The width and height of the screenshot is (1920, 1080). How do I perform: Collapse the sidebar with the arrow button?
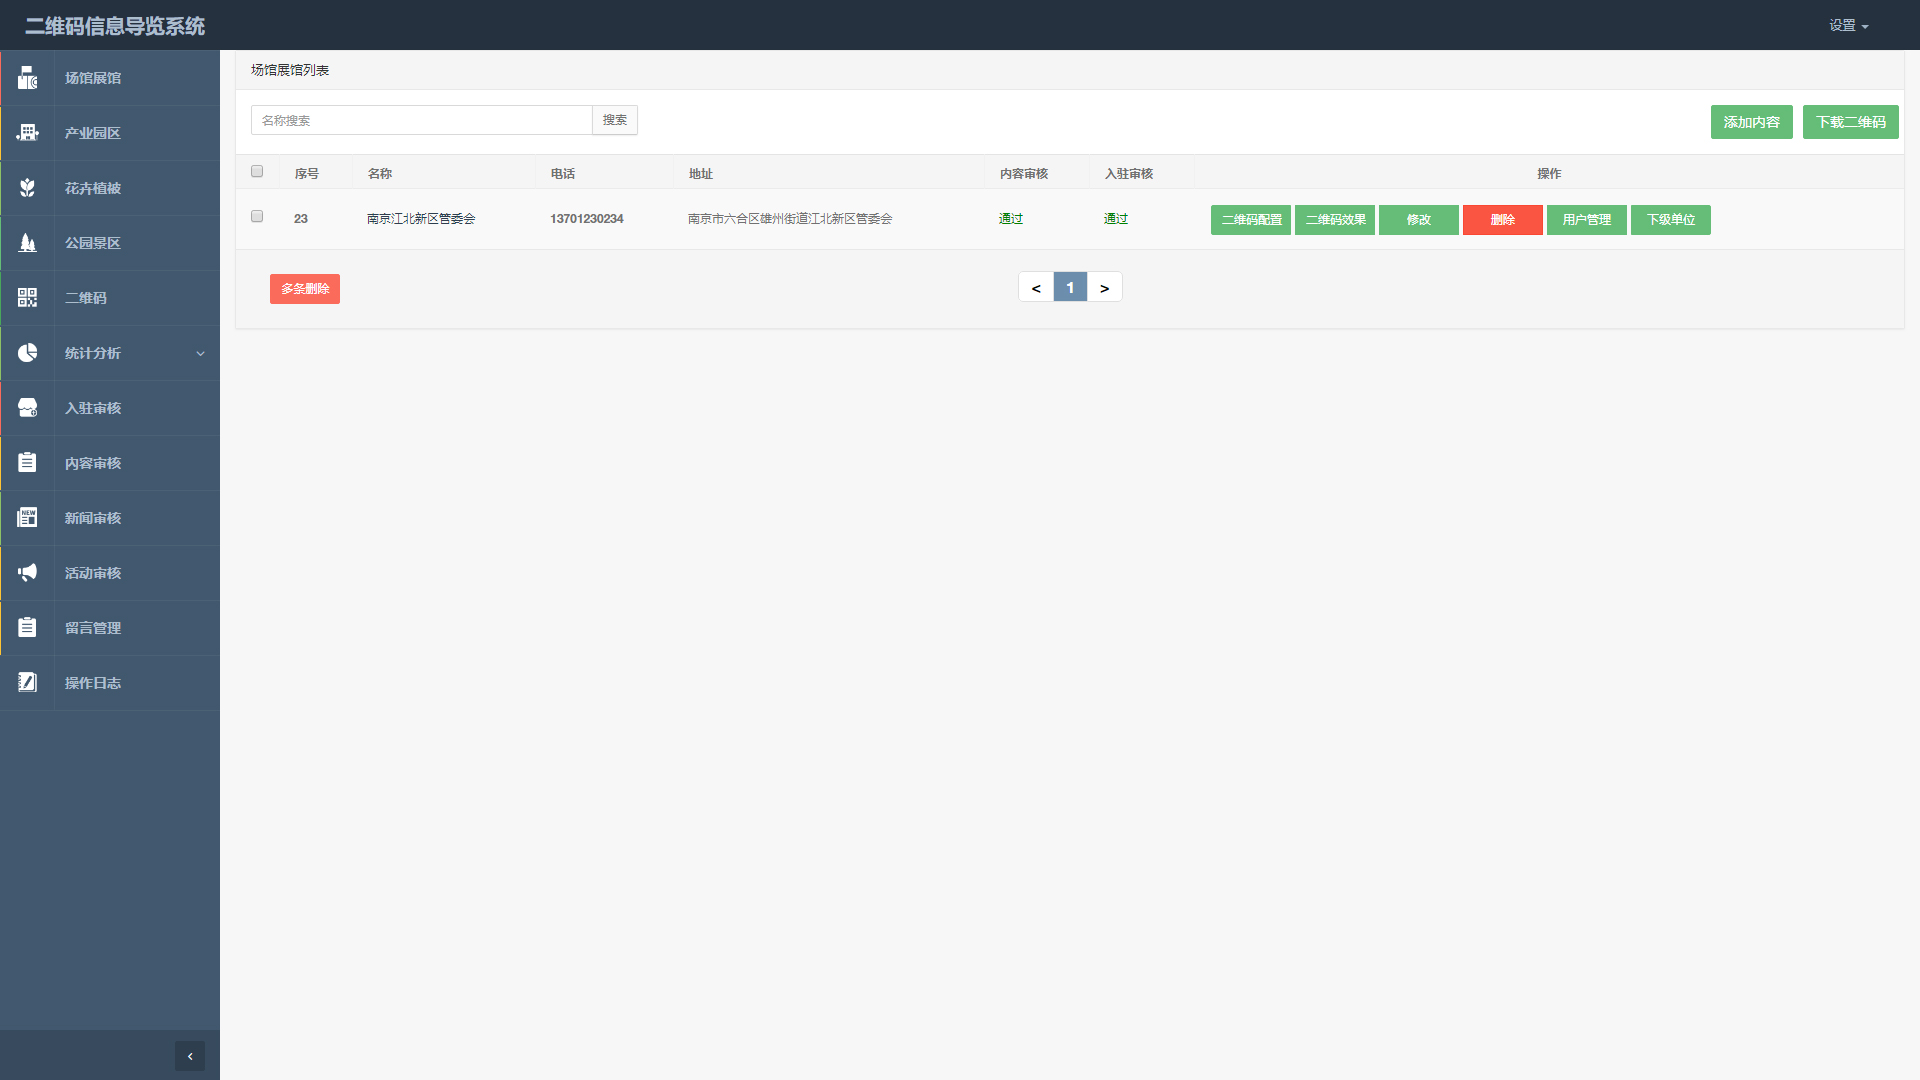[190, 1056]
